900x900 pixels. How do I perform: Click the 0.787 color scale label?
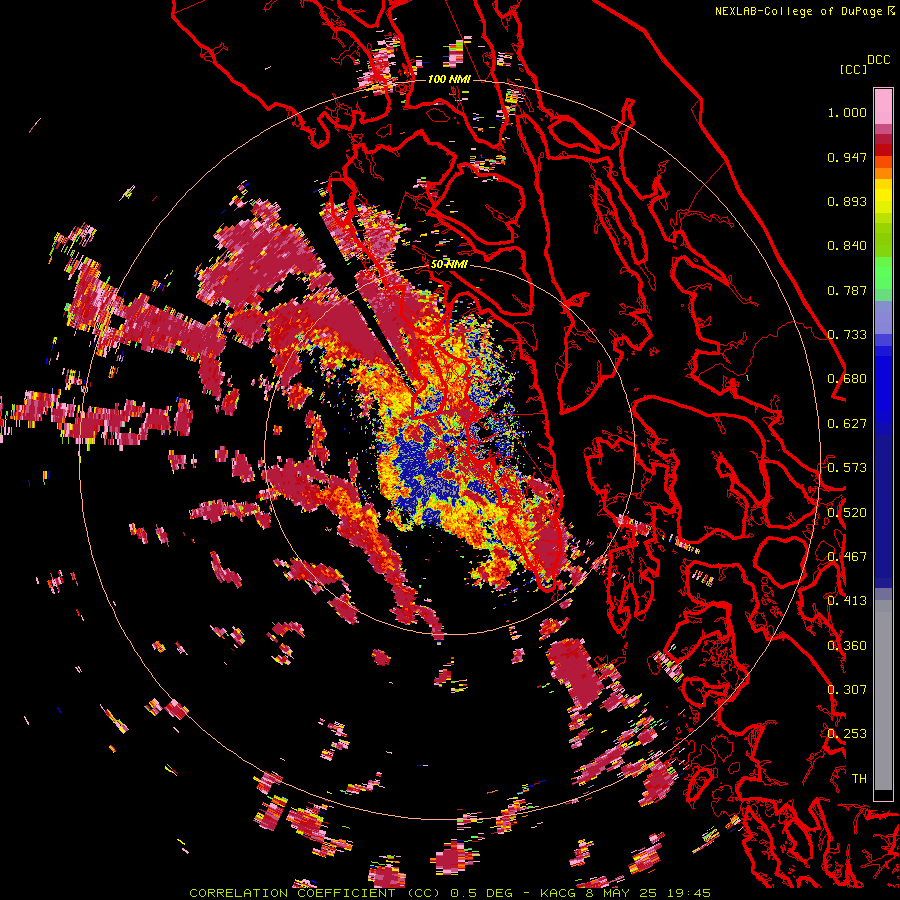[847, 290]
